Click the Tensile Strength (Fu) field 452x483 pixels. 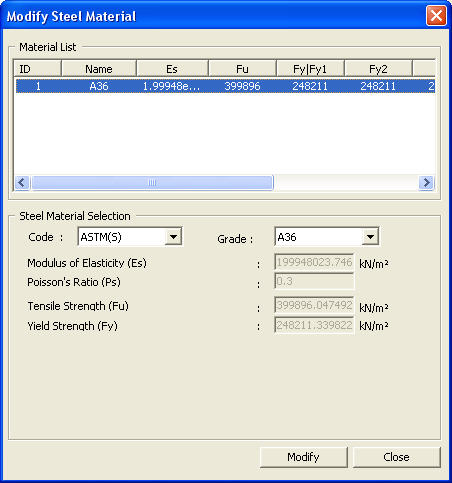tap(314, 305)
